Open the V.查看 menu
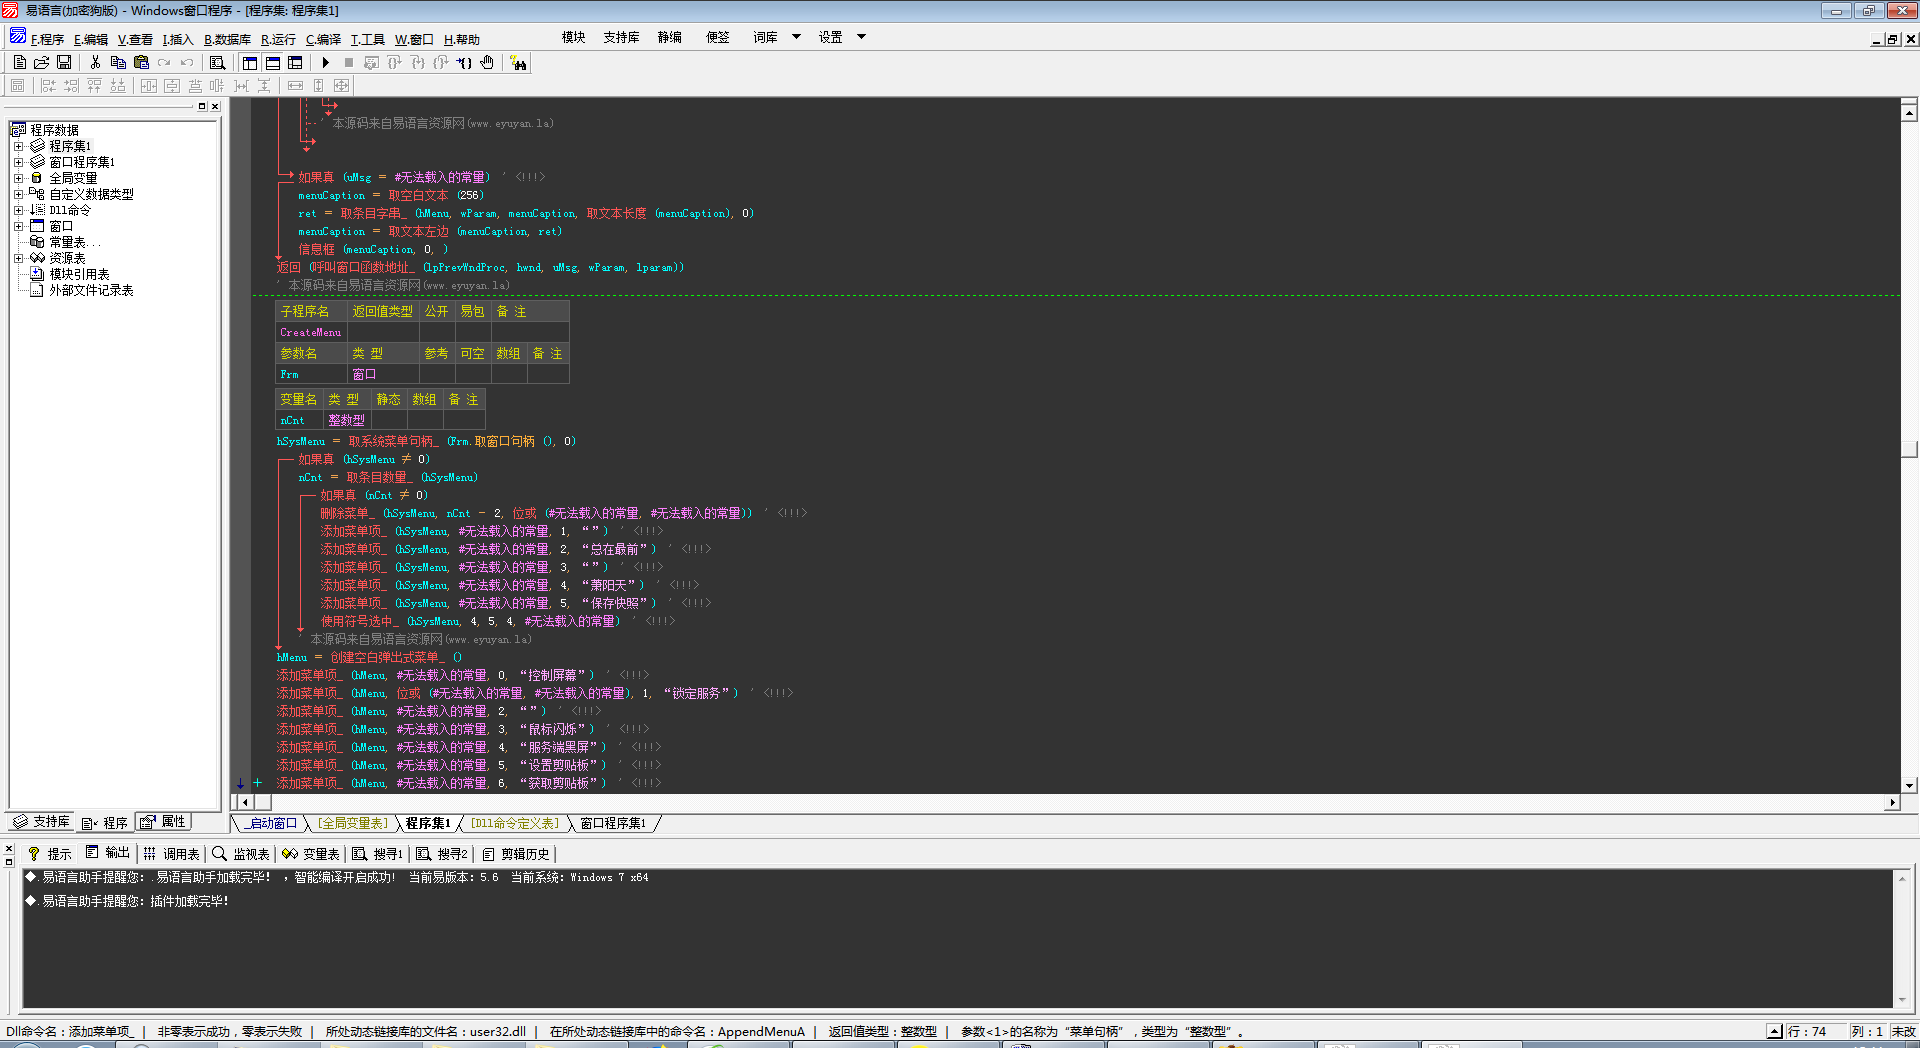The height and width of the screenshot is (1048, 1920). tap(135, 40)
